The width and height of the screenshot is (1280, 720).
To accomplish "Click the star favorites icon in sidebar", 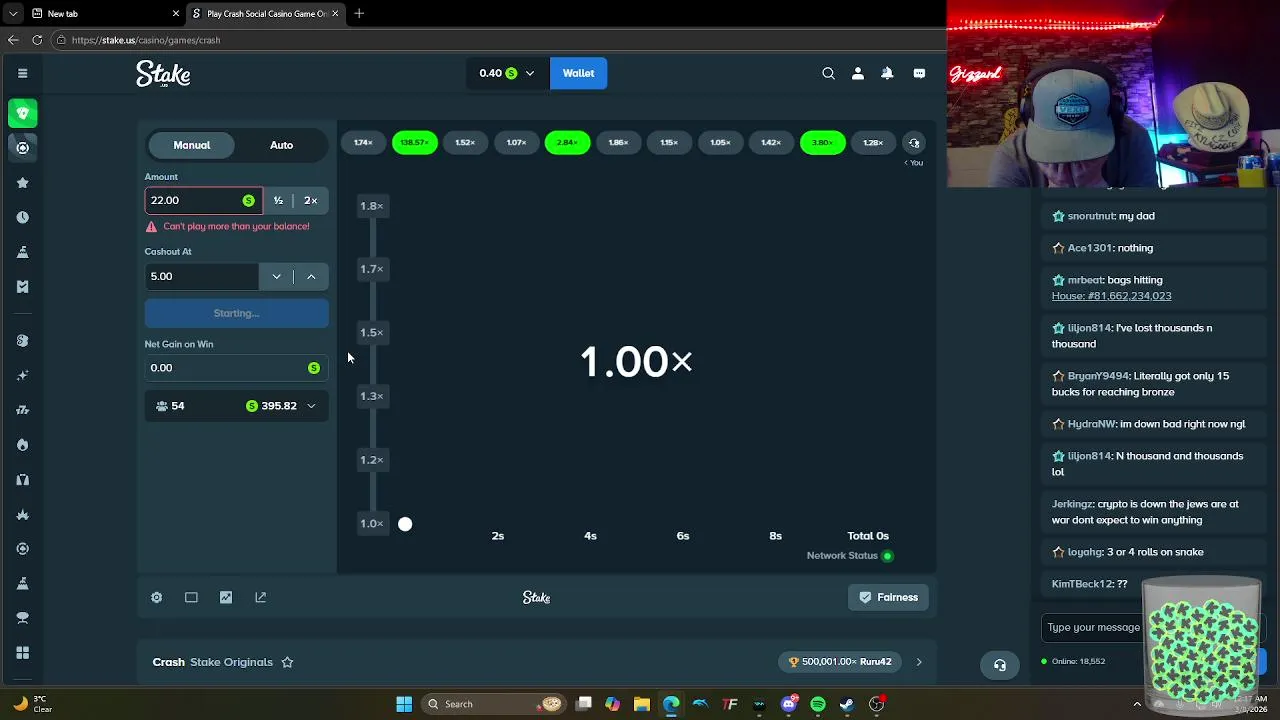I will [22, 183].
